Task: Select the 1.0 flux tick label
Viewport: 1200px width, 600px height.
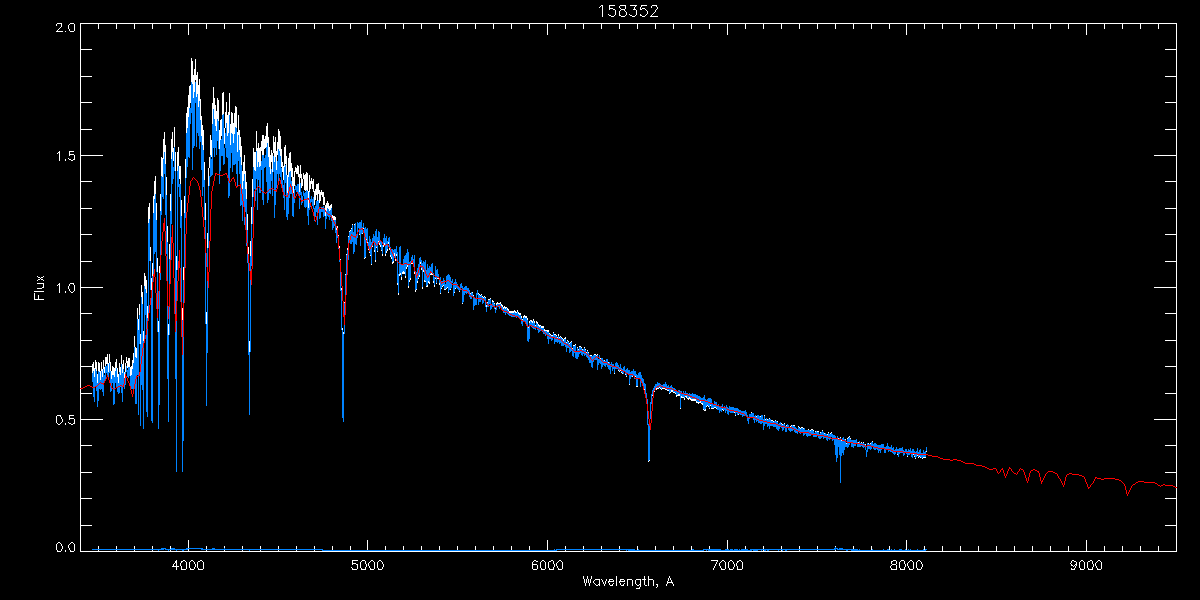Action: click(65, 288)
